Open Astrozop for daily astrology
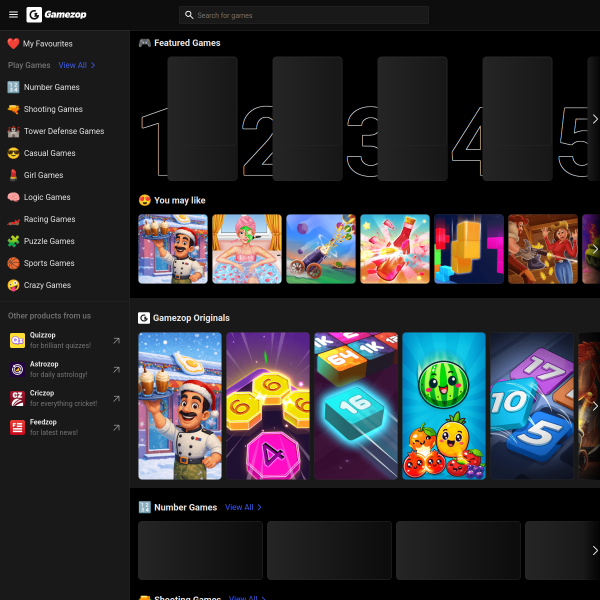This screenshot has width=600, height=600. (65, 369)
